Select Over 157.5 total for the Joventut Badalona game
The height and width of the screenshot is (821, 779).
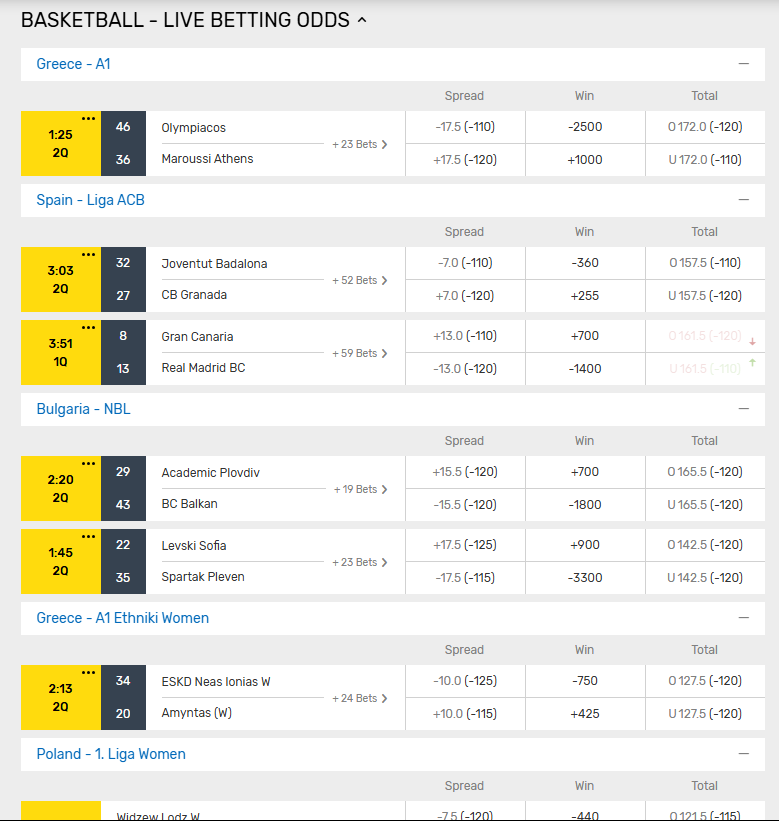tap(705, 263)
